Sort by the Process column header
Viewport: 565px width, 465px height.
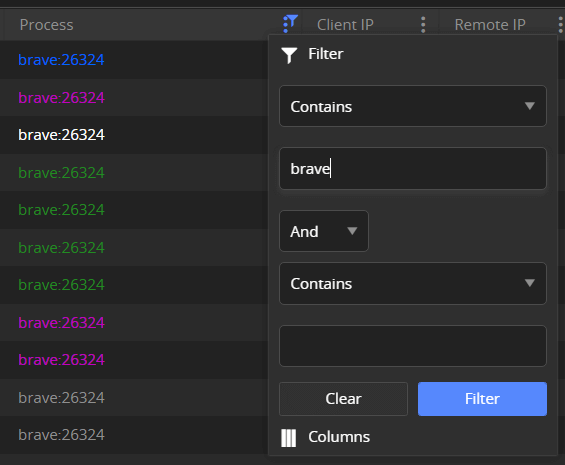click(x=46, y=25)
